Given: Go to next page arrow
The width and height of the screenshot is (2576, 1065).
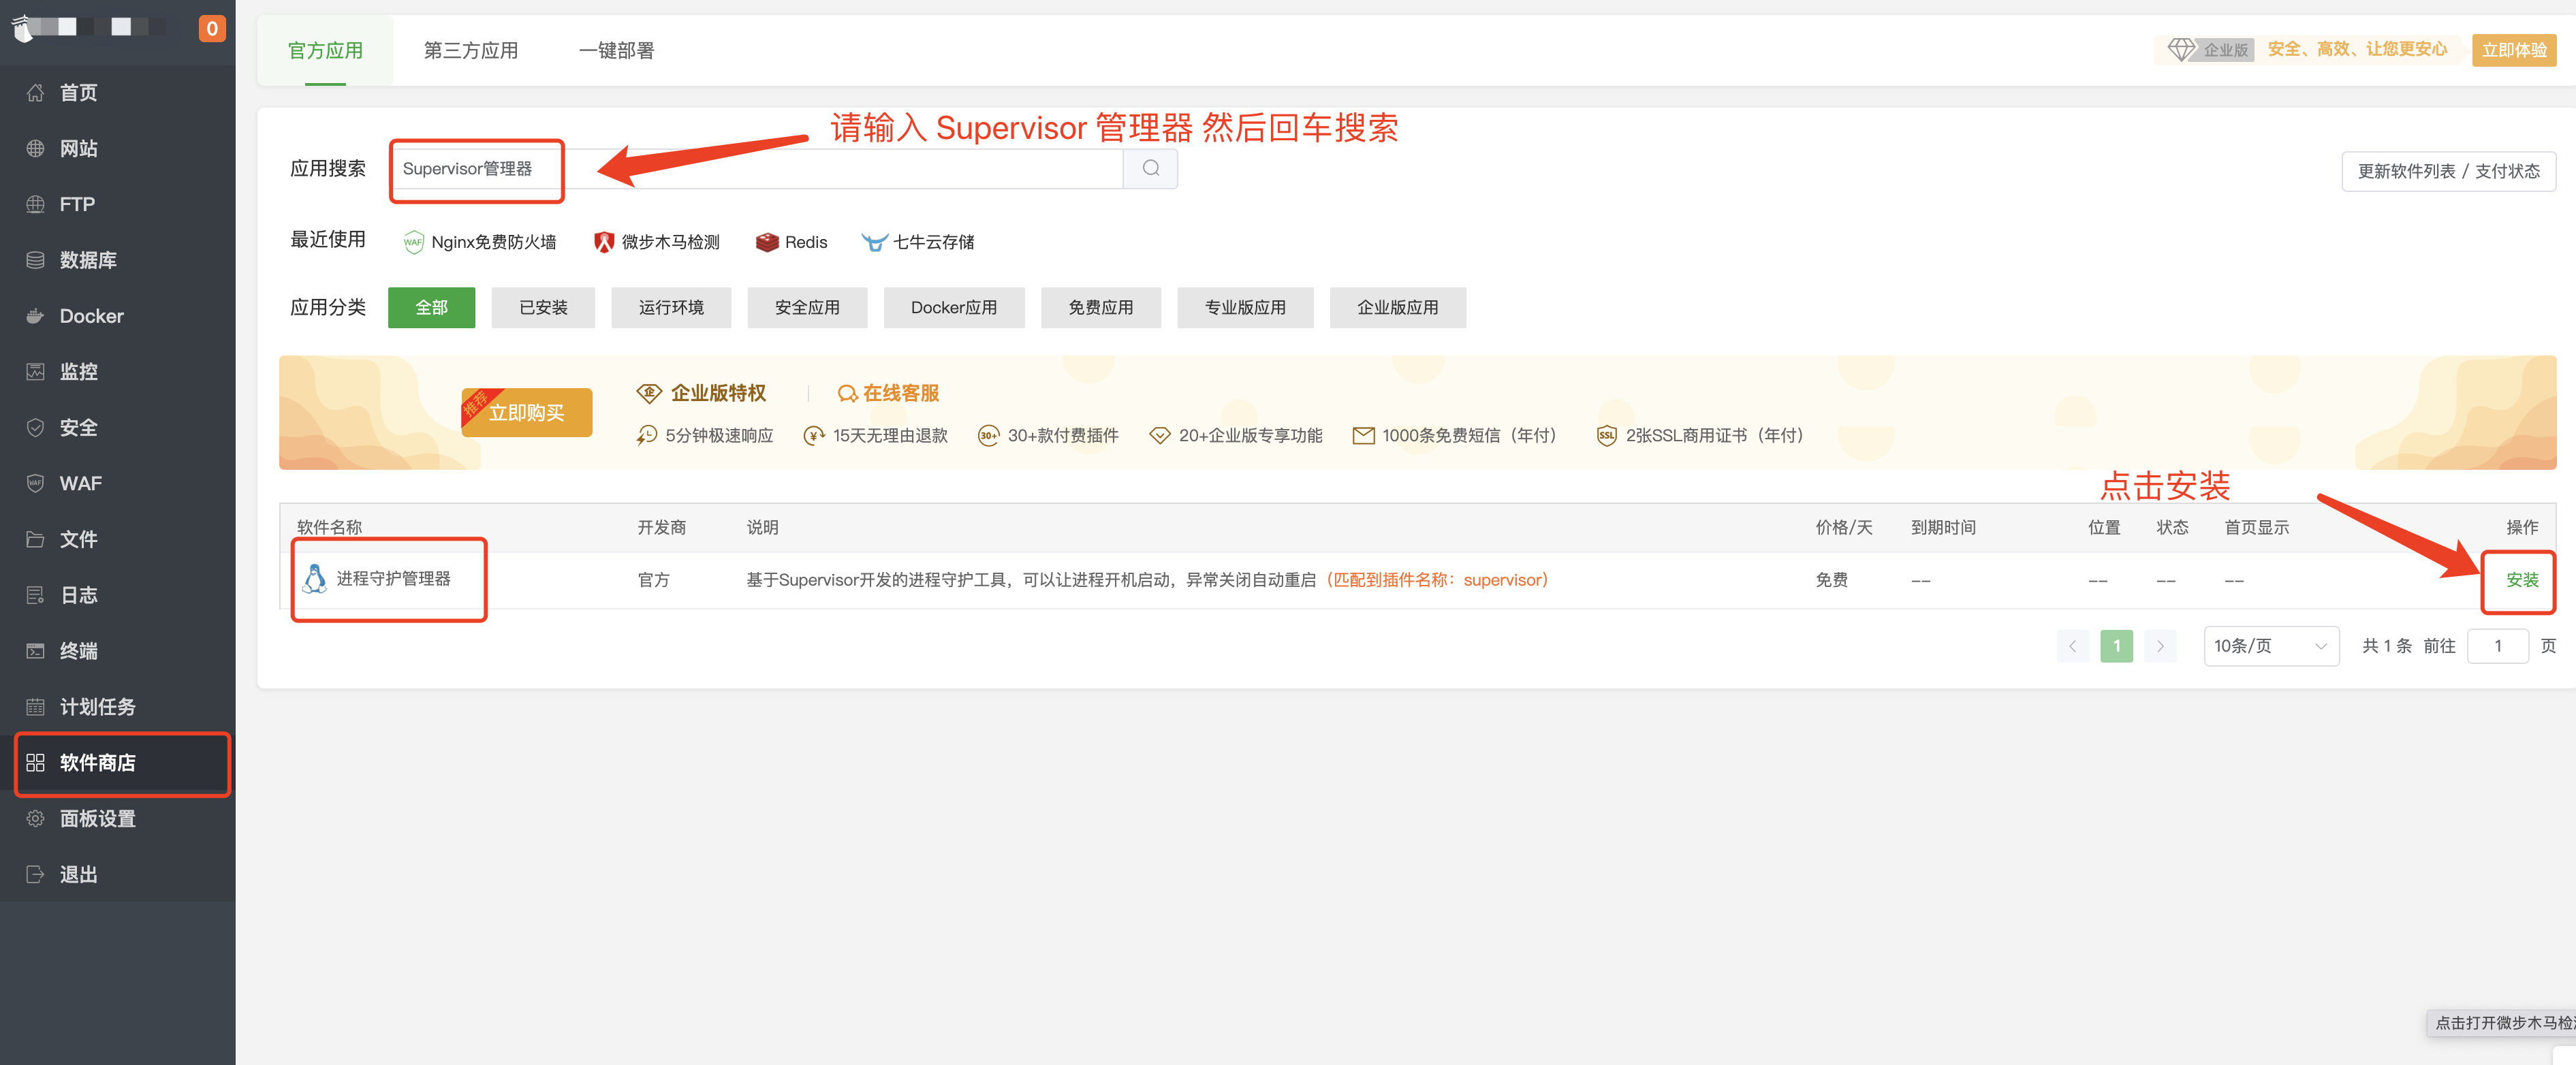Looking at the screenshot, I should click(2160, 646).
